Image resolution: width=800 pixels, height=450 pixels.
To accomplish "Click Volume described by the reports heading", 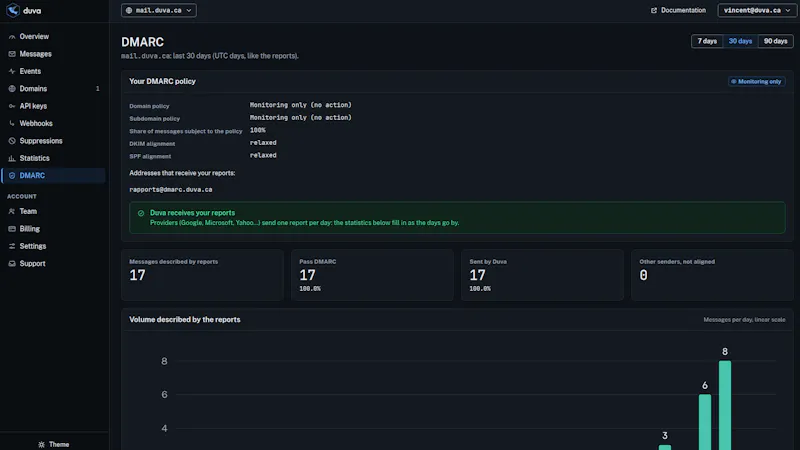I will tap(185, 319).
